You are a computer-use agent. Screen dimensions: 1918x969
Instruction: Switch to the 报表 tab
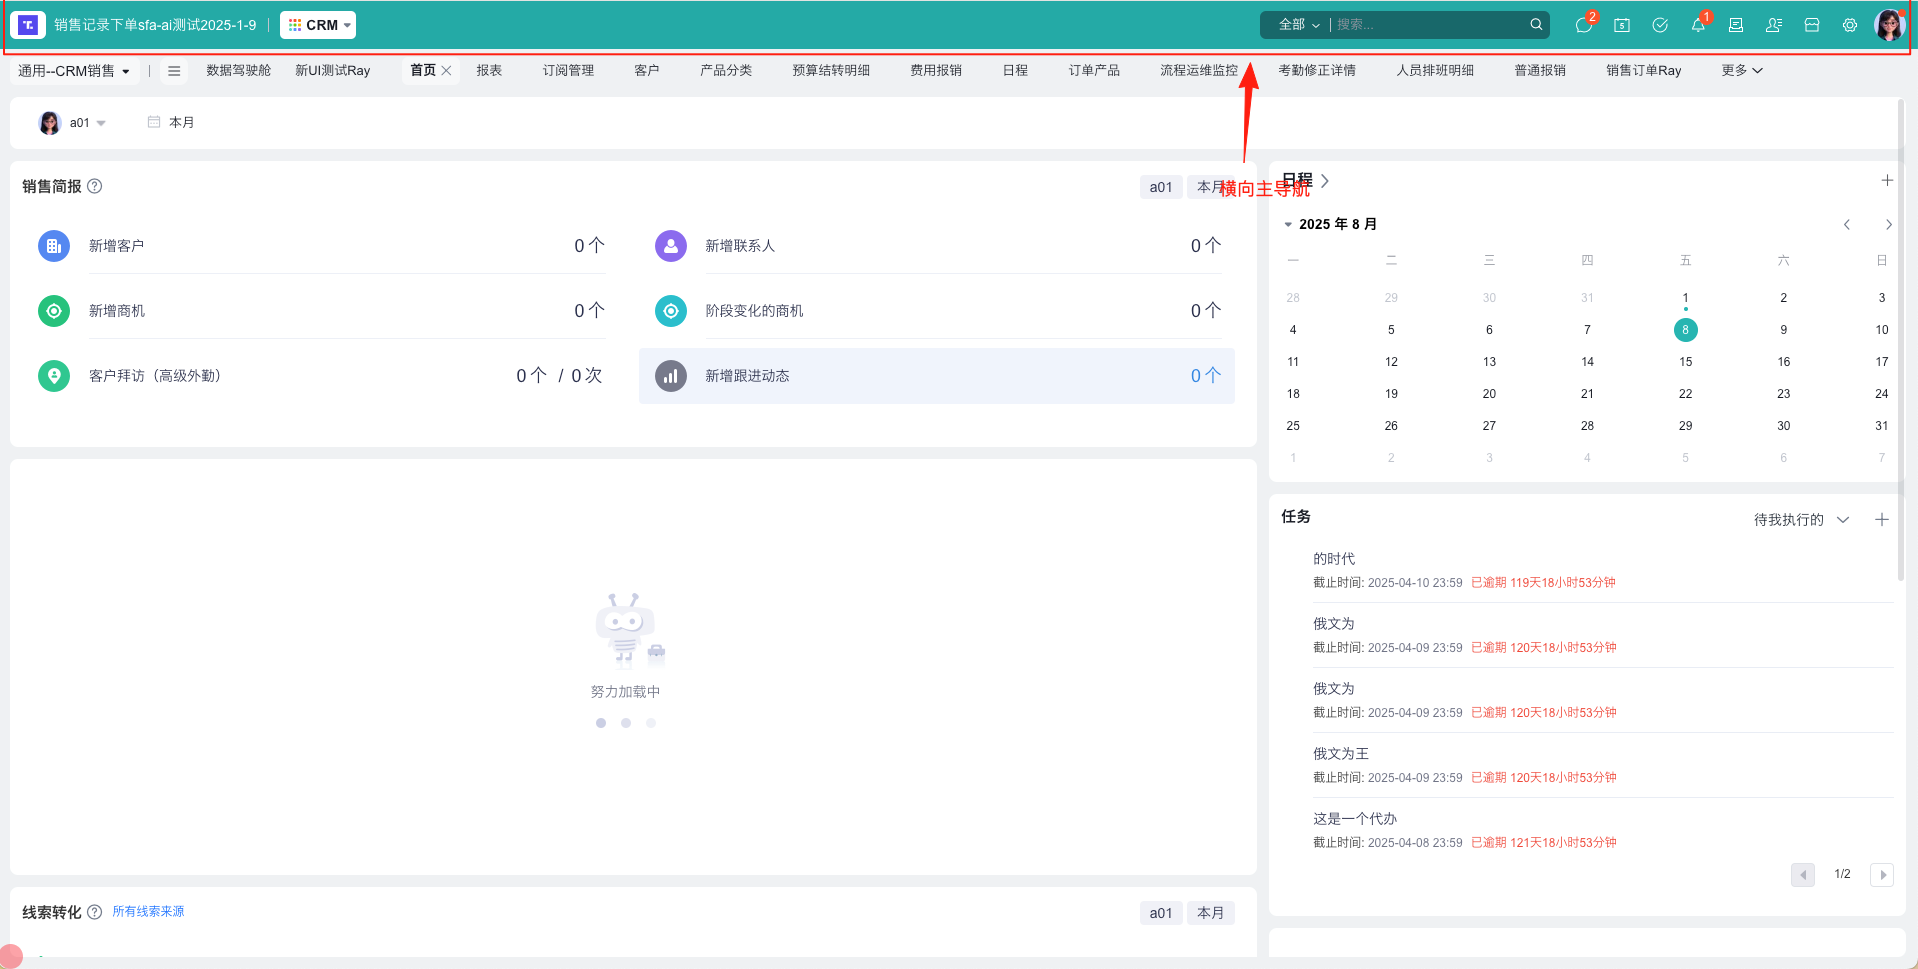[489, 71]
